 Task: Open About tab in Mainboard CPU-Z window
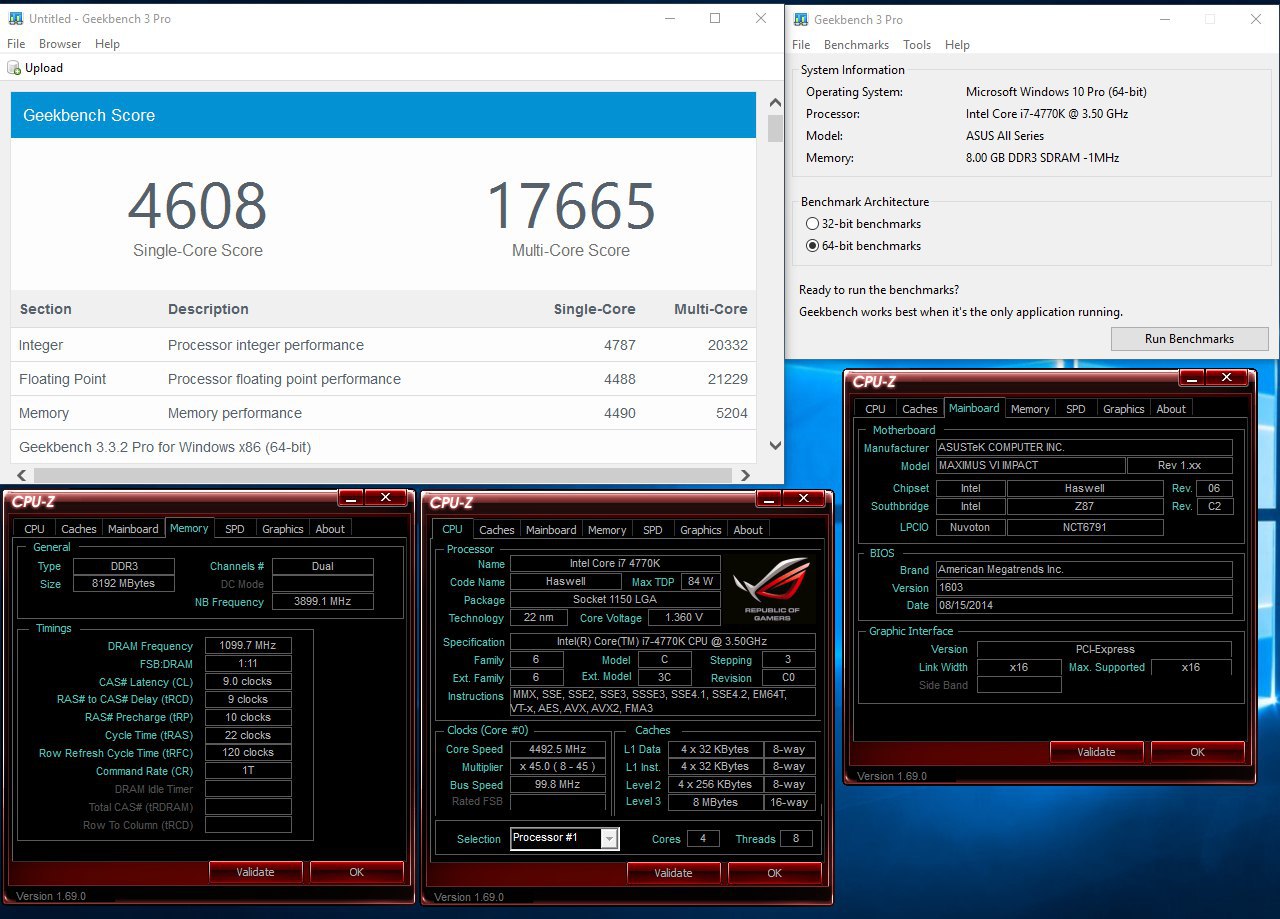[x=1171, y=409]
